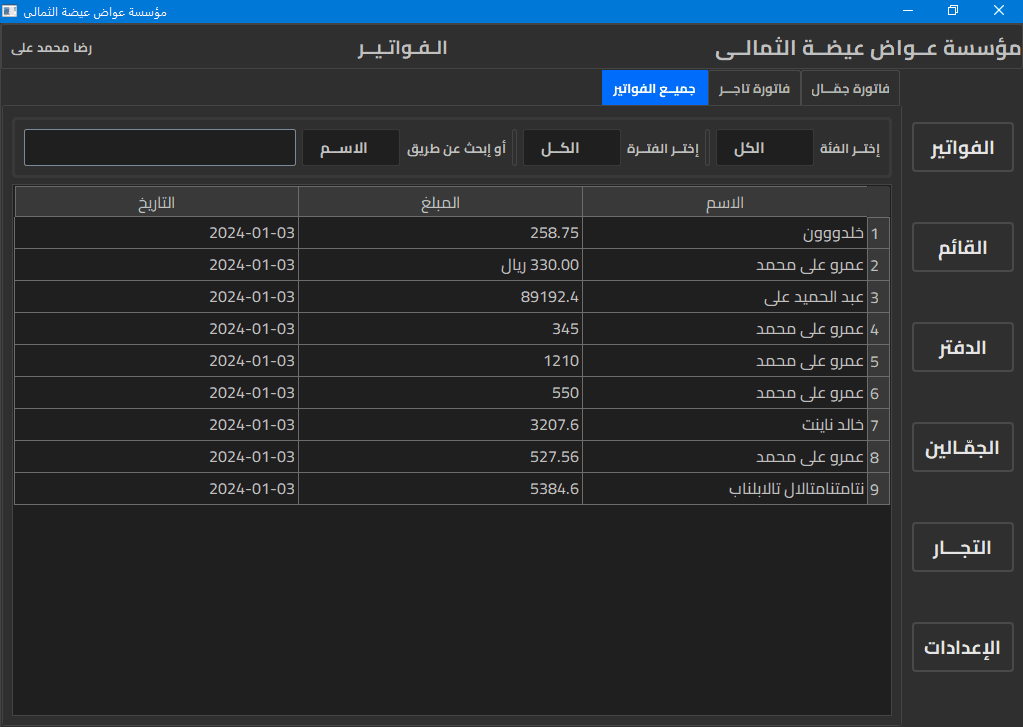Screen dimensions: 1023x727
Task: Open the search-by dropdown showing الاسـم
Action: pos(350,147)
